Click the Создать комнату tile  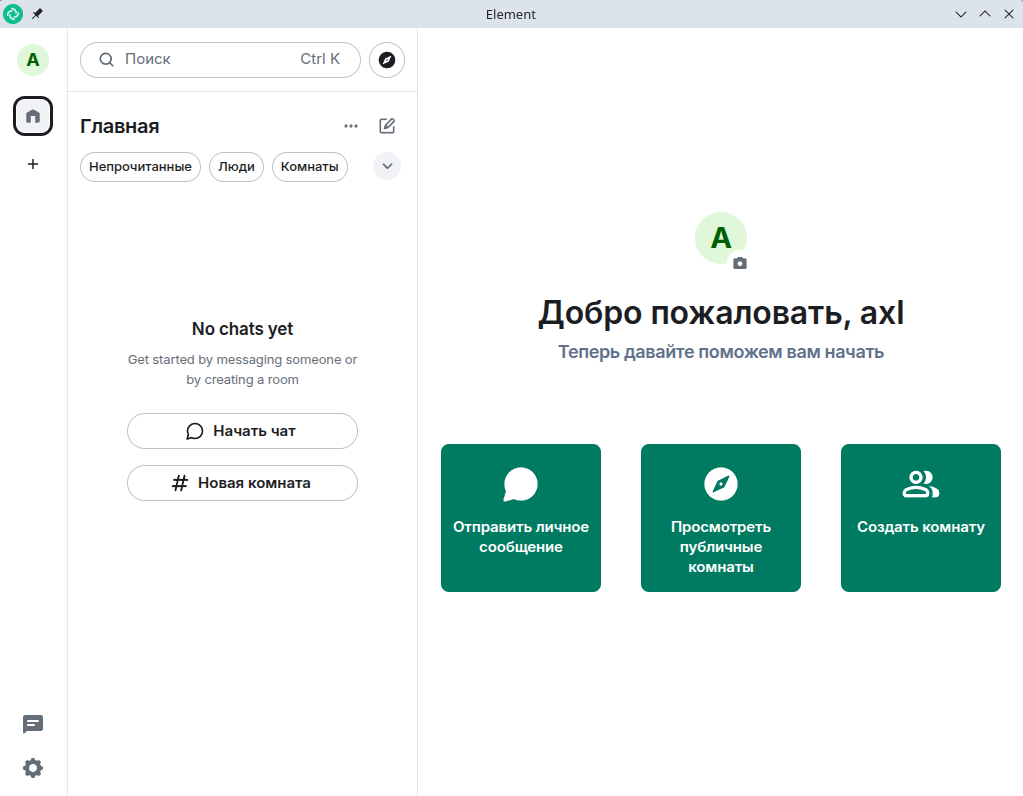[x=921, y=518]
